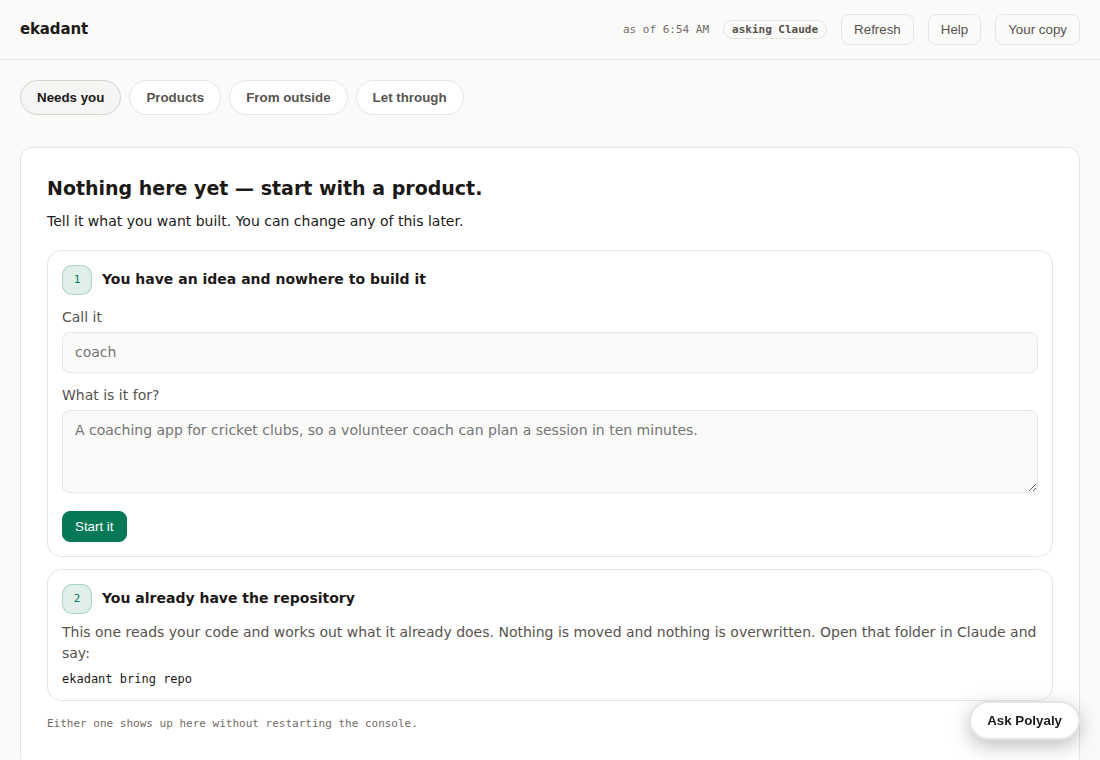
Task: Open the Ask Polyaly chat button
Action: (1024, 721)
